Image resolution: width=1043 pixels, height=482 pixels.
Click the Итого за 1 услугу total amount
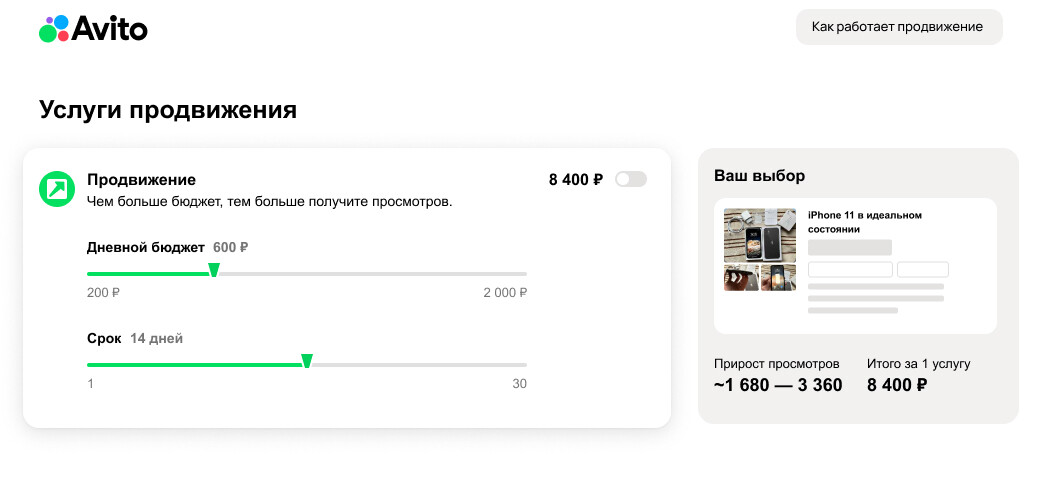tap(896, 385)
